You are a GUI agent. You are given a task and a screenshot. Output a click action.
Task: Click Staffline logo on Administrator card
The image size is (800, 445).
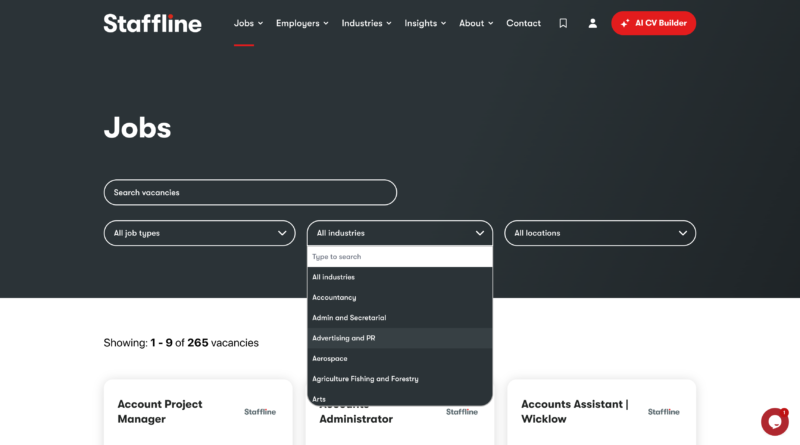tap(462, 412)
